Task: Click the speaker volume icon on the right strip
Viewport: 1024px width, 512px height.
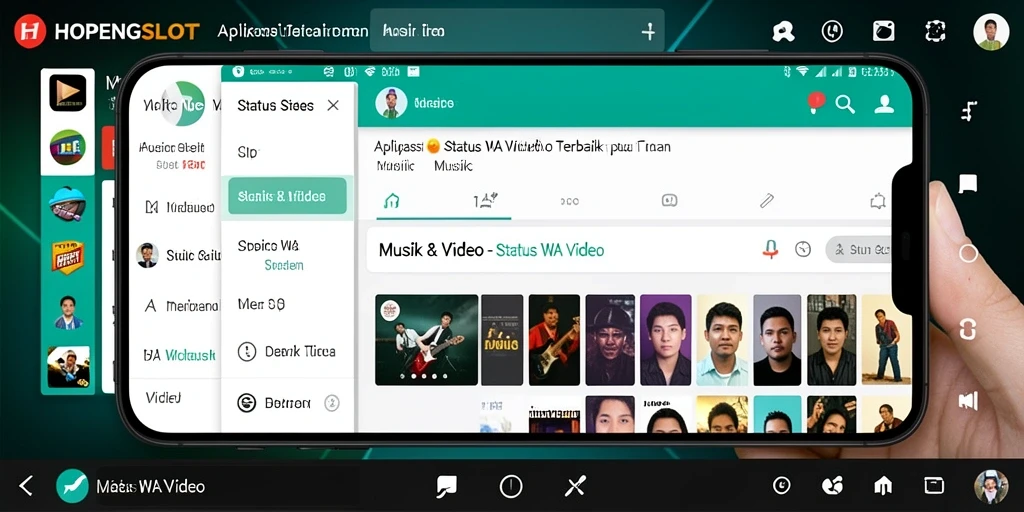Action: click(x=968, y=400)
